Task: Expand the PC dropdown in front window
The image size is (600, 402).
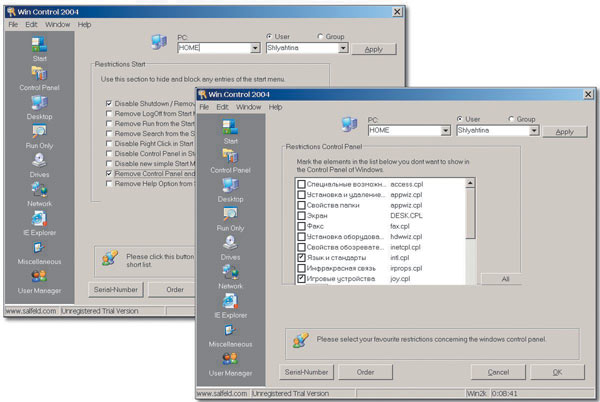Action: pos(445,131)
